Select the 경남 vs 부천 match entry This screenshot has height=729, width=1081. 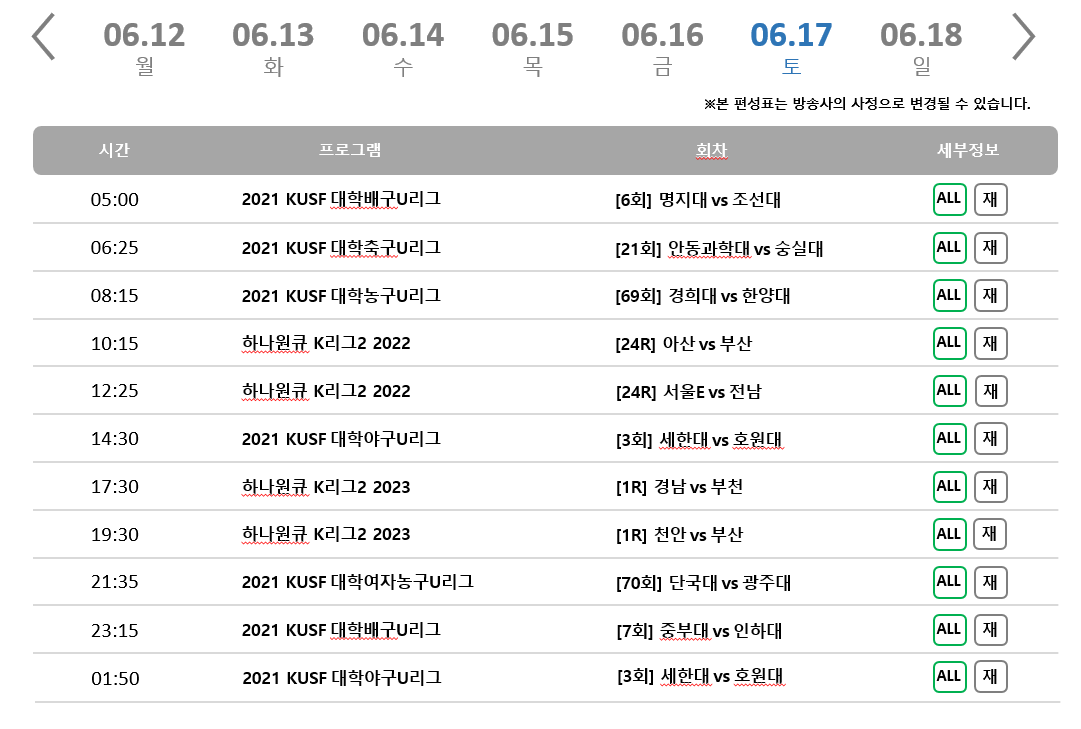click(679, 487)
